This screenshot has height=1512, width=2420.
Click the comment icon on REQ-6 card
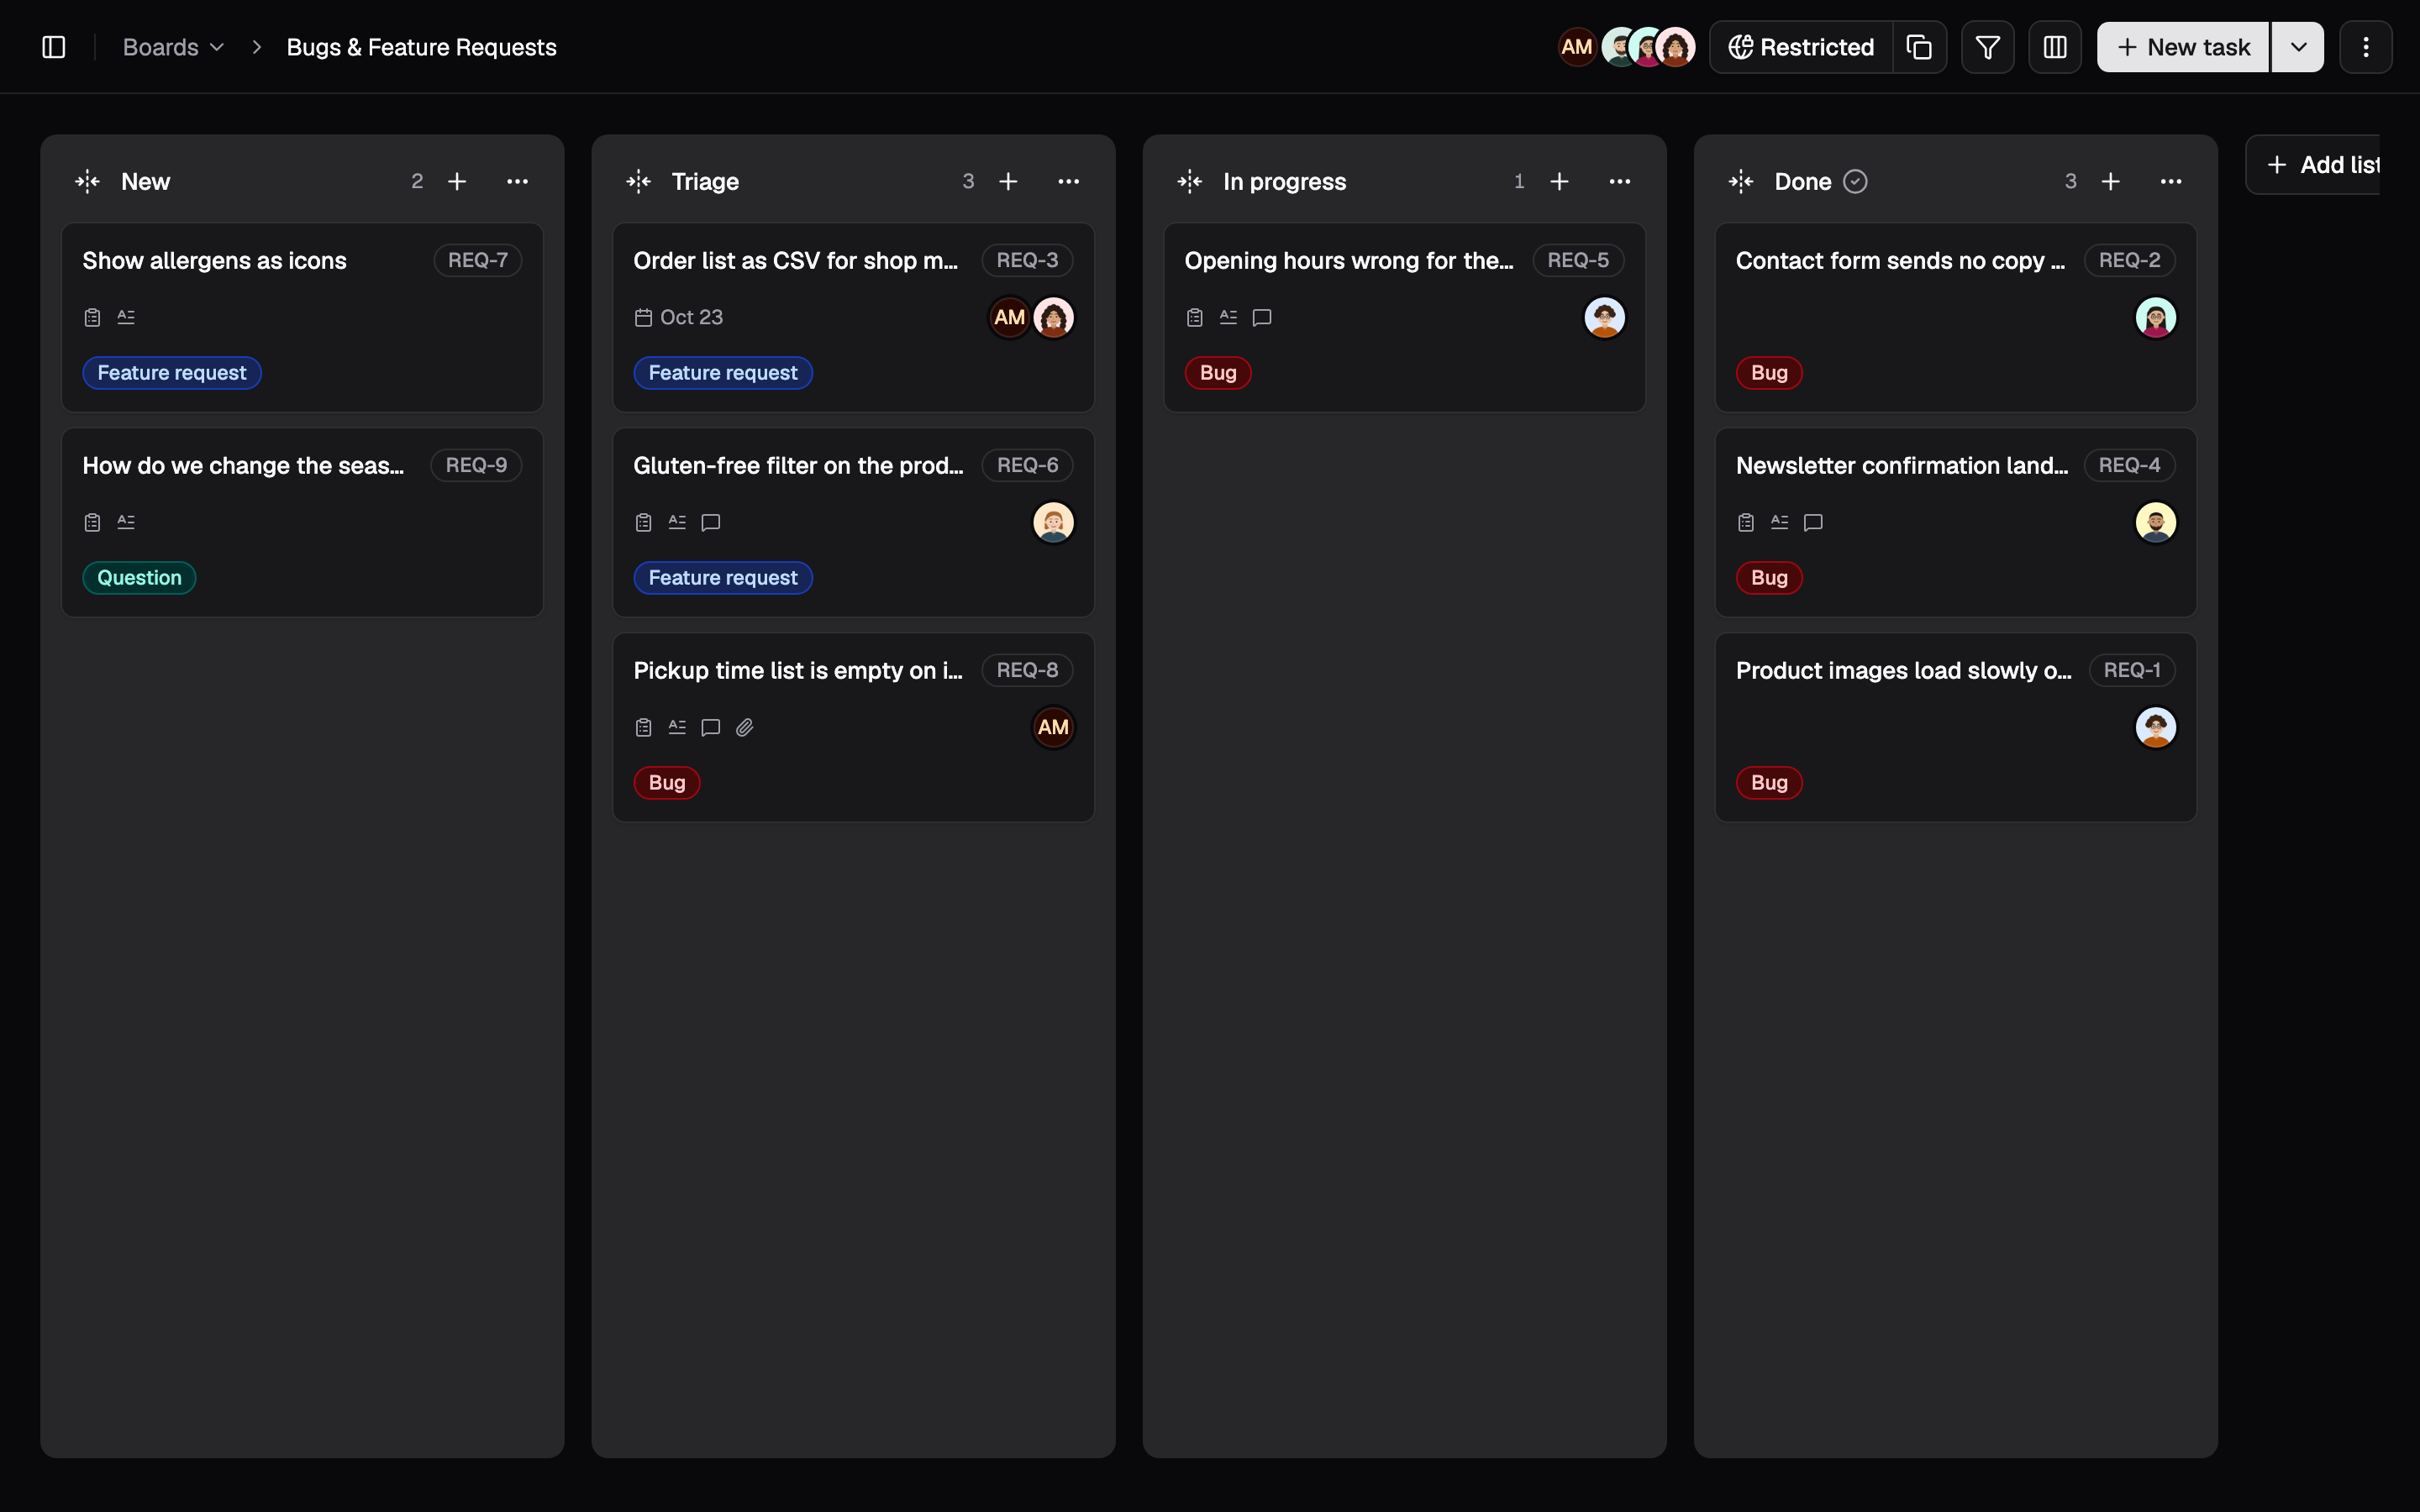(711, 522)
